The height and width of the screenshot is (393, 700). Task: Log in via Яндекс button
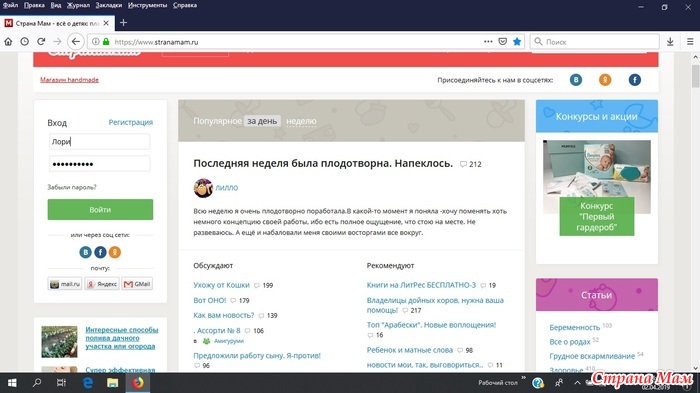102,284
